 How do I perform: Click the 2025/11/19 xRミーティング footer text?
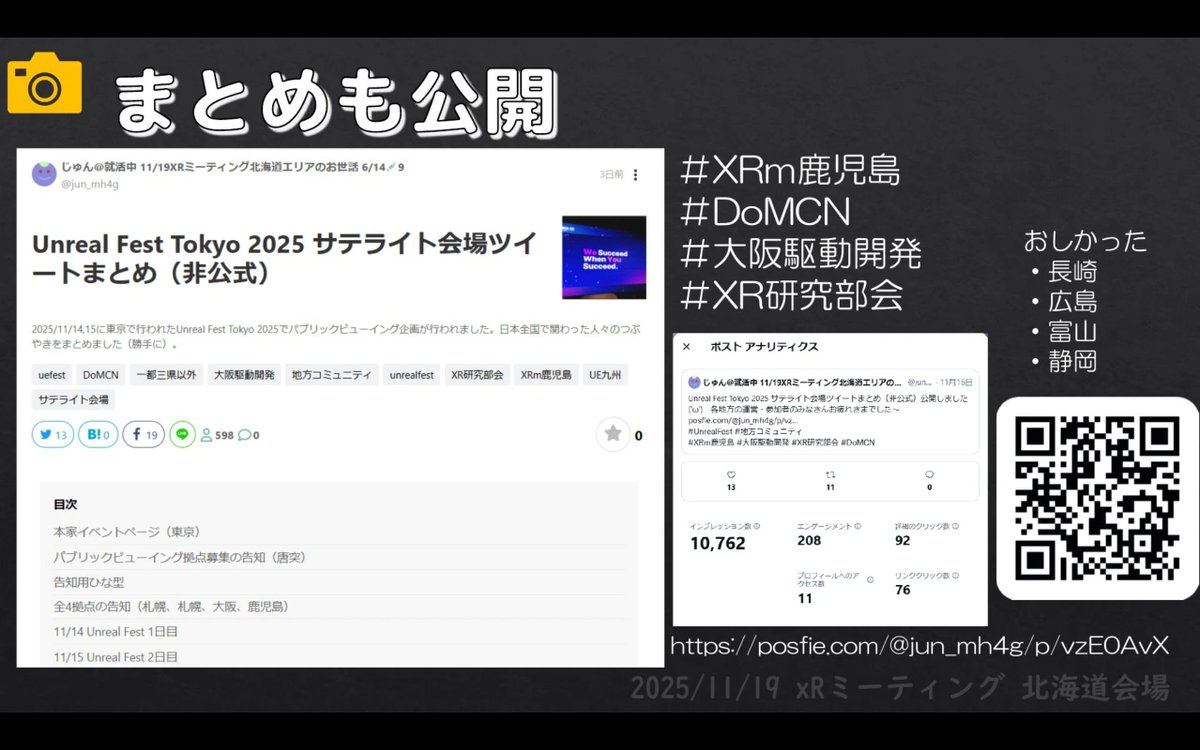click(x=900, y=688)
